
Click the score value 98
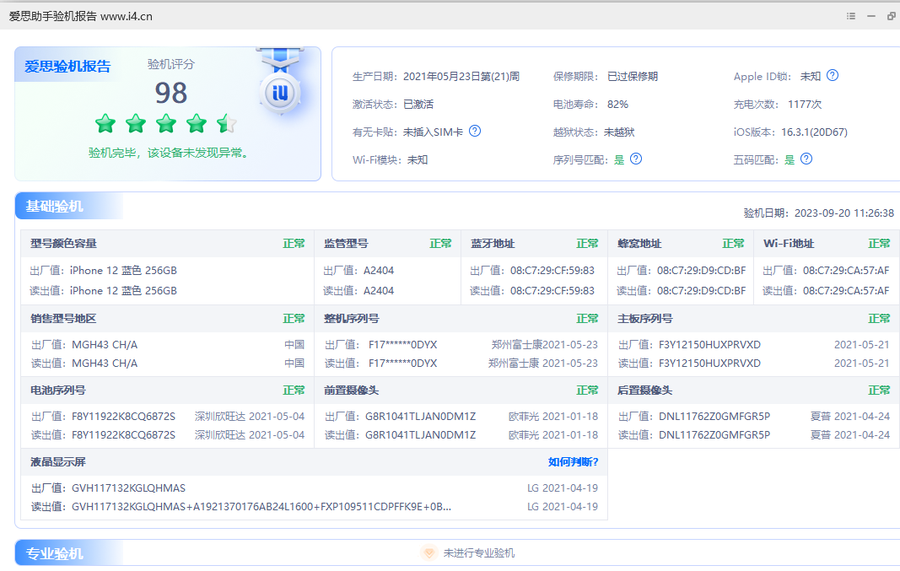pos(171,93)
